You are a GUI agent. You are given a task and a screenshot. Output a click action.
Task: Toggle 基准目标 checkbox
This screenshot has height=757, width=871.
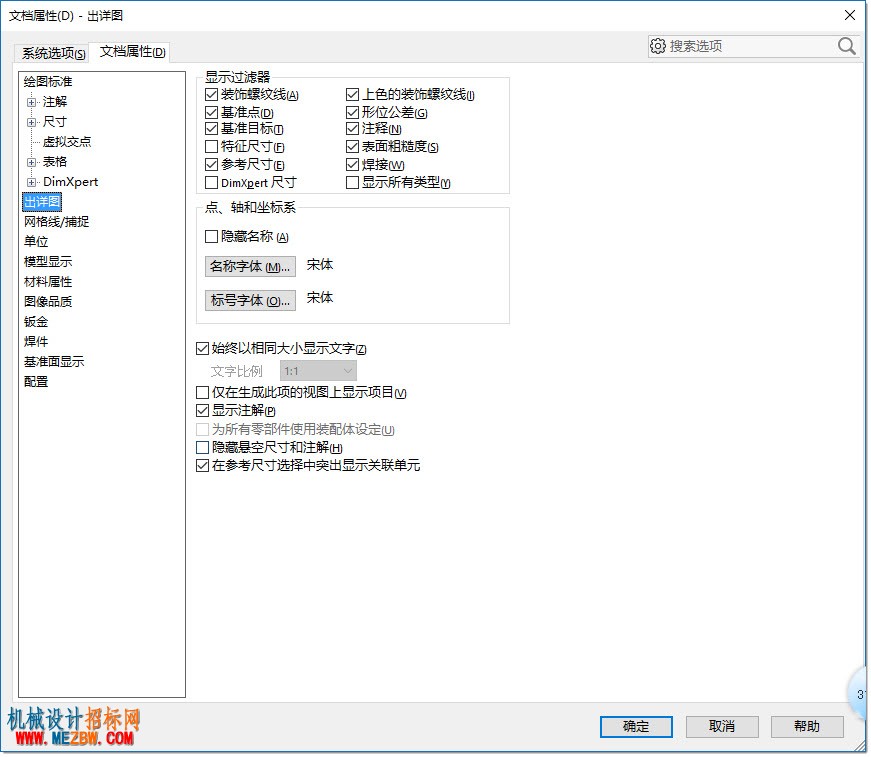click(x=212, y=129)
